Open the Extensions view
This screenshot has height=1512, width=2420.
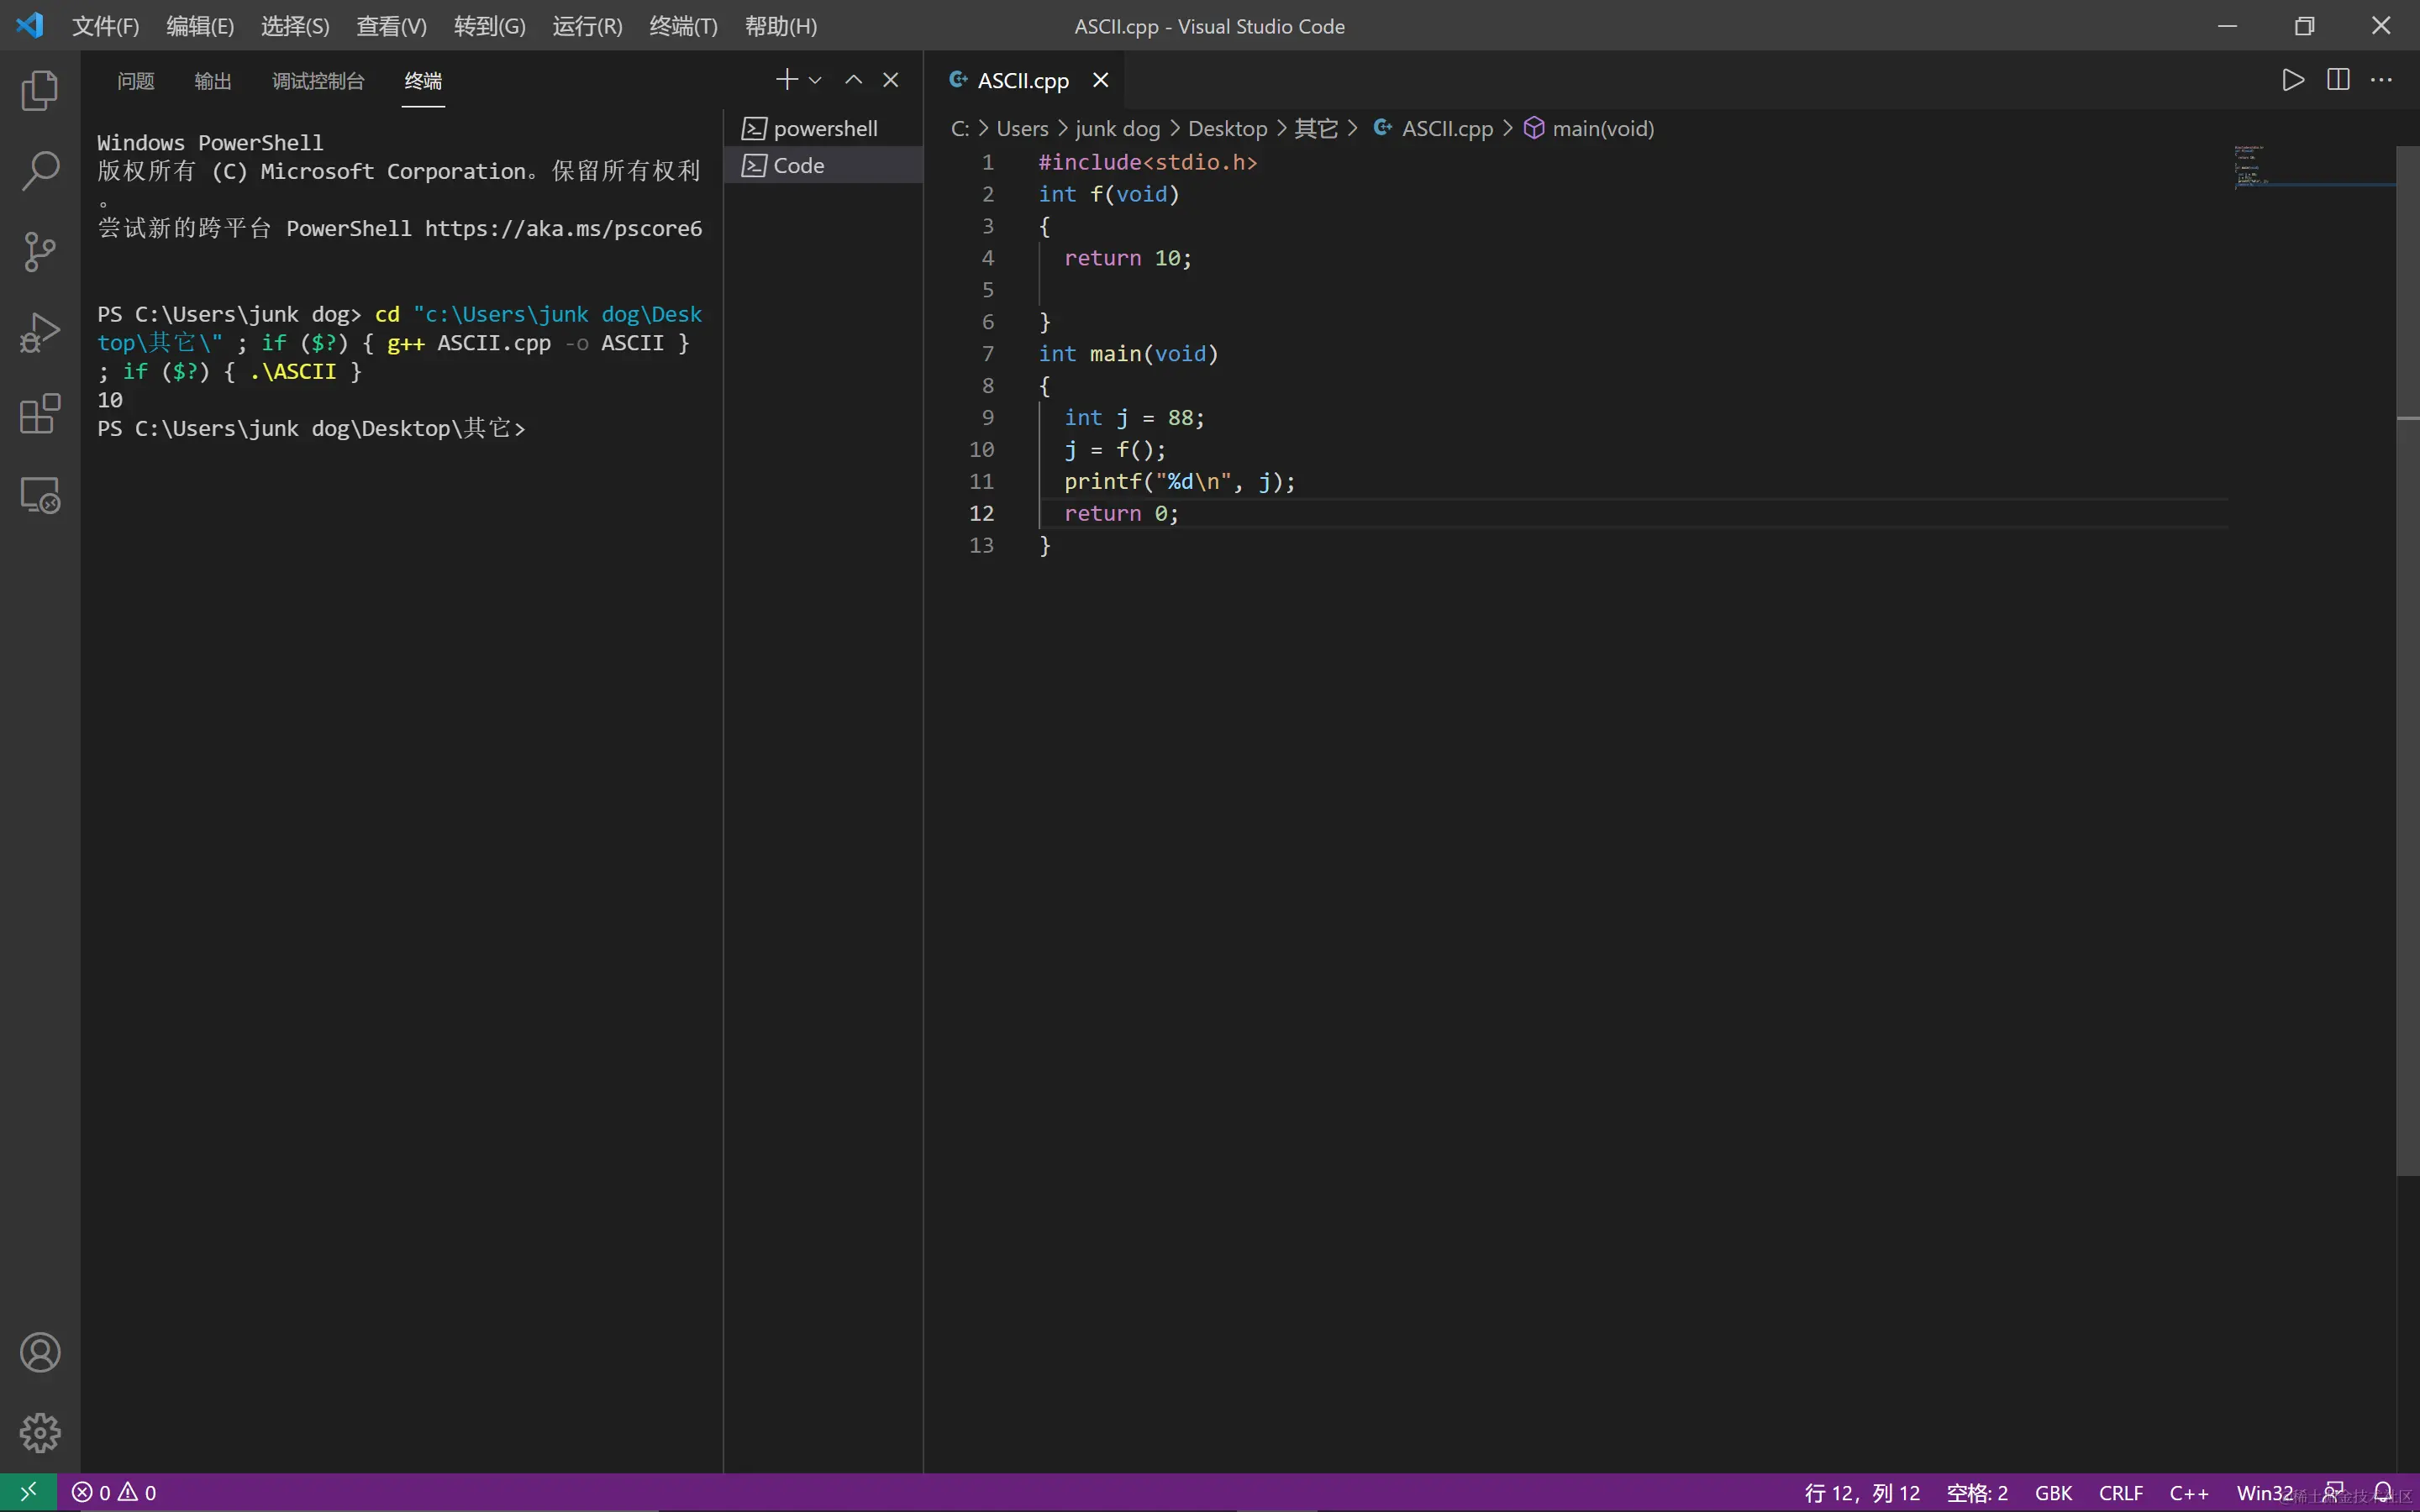[x=40, y=414]
